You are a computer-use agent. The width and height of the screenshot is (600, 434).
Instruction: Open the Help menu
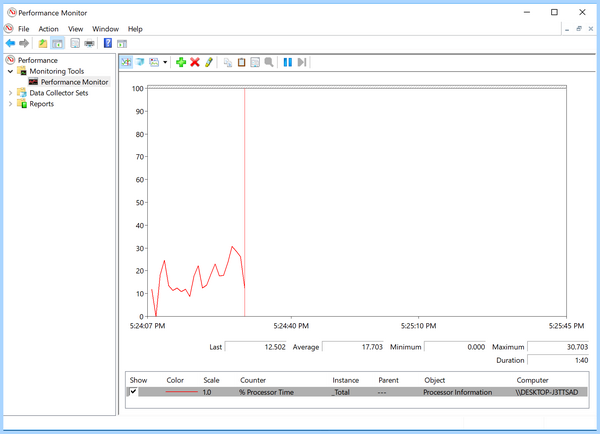pos(135,29)
